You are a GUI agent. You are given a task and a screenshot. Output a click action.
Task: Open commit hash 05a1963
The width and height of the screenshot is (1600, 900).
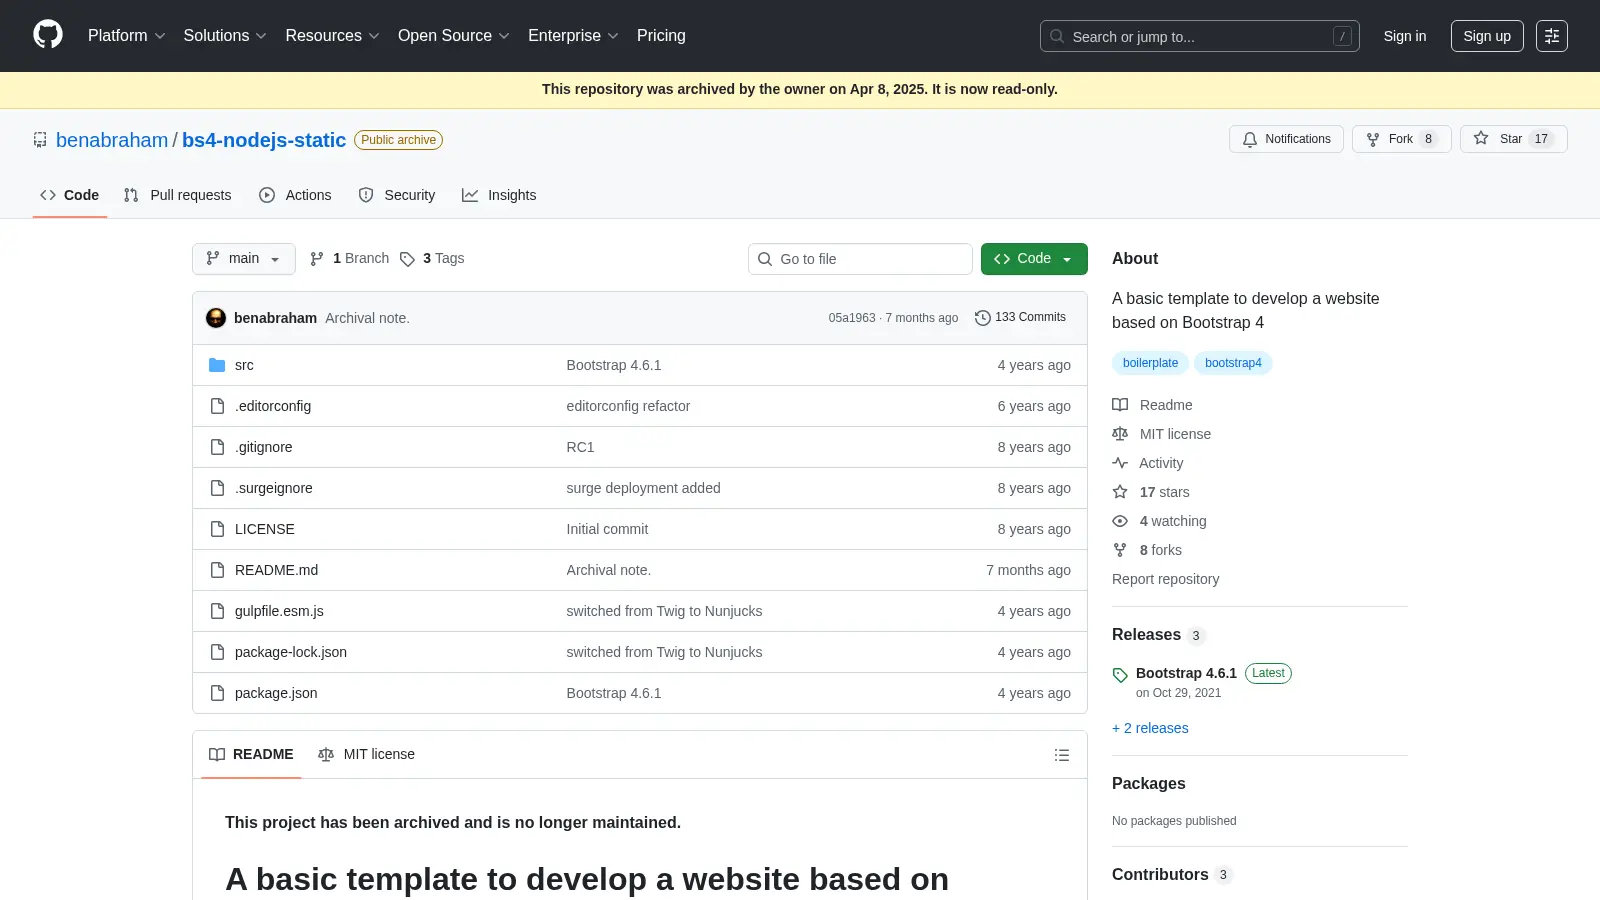click(852, 318)
